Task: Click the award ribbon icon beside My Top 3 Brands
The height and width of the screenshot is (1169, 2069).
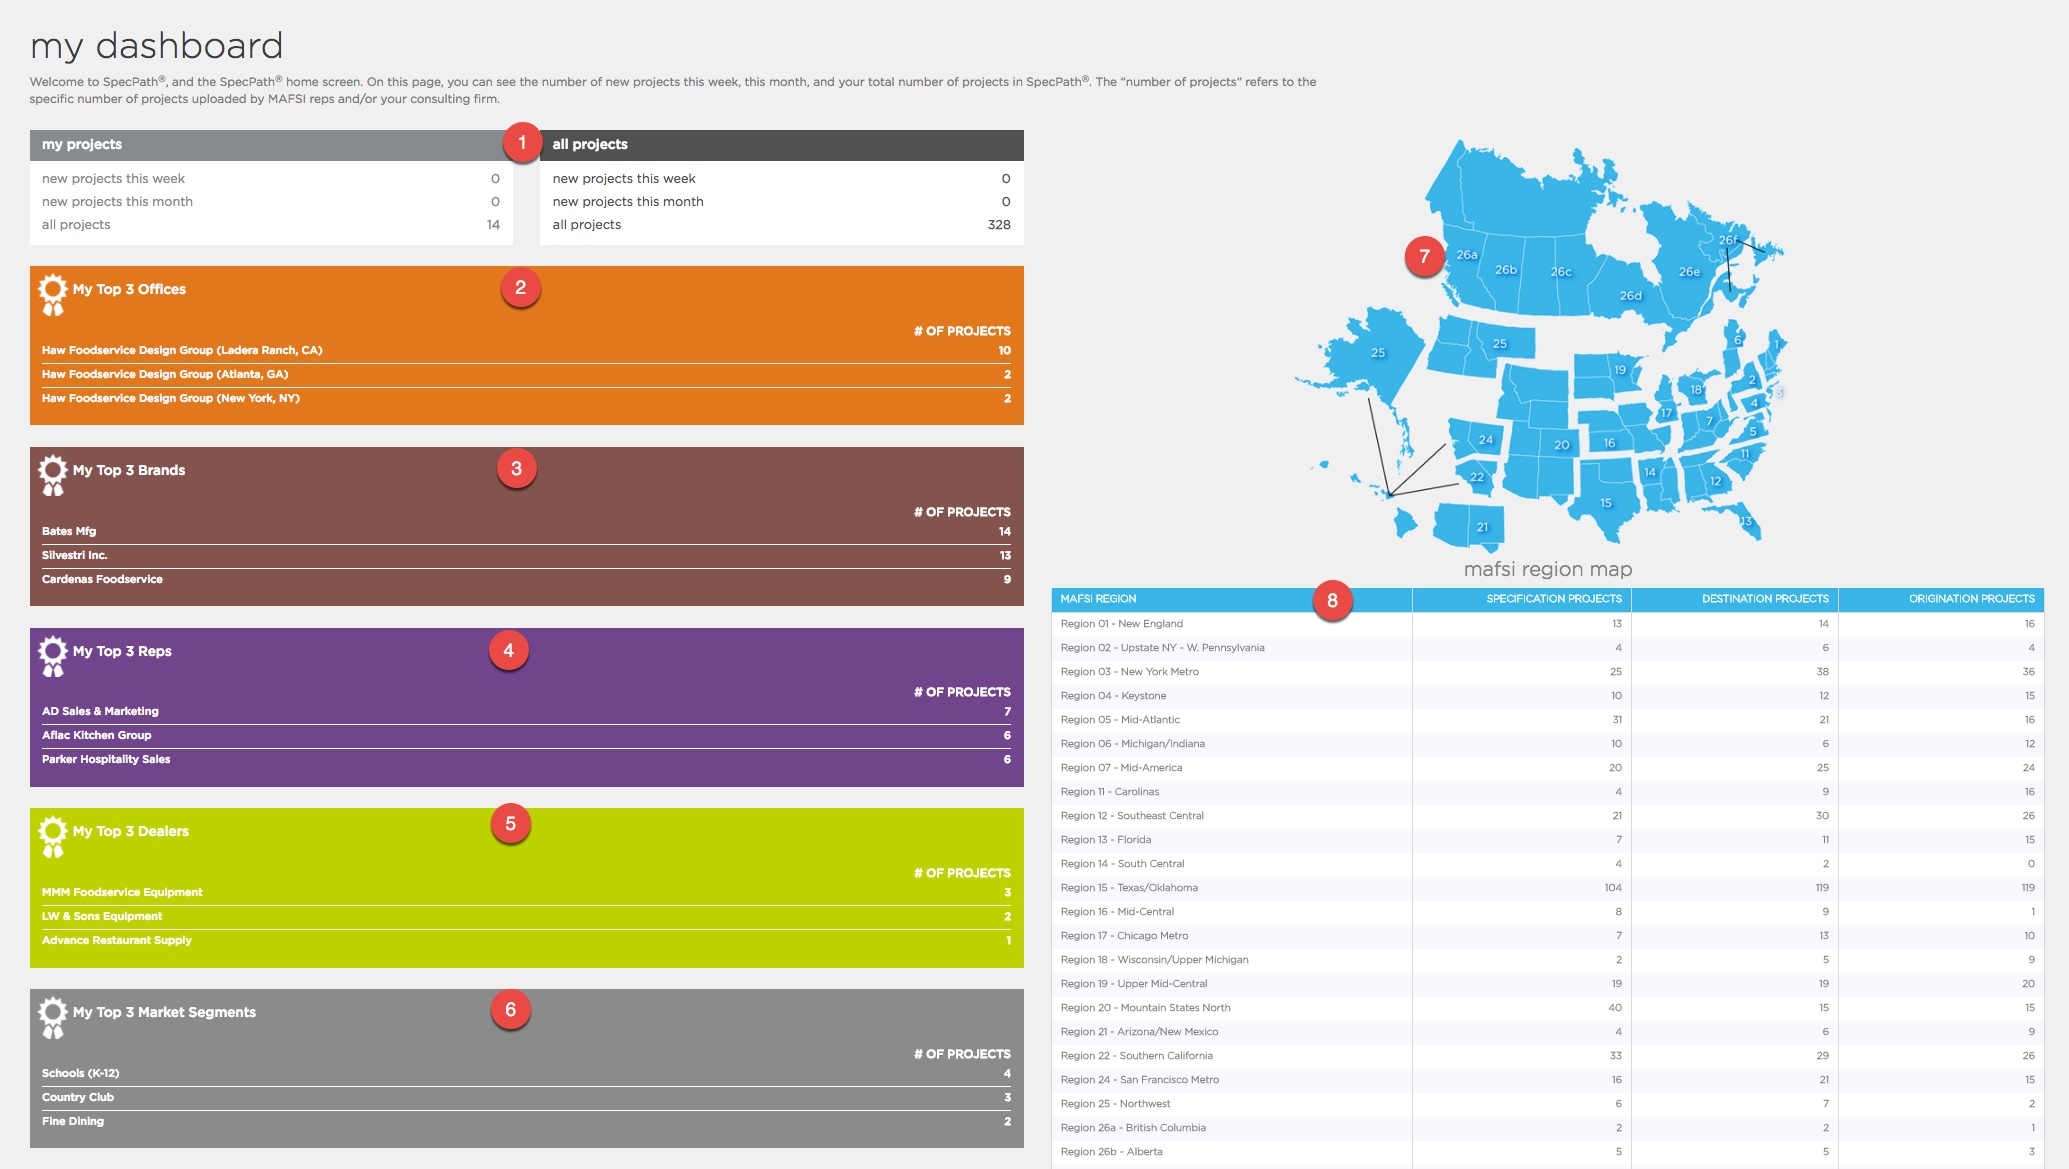Action: [53, 475]
